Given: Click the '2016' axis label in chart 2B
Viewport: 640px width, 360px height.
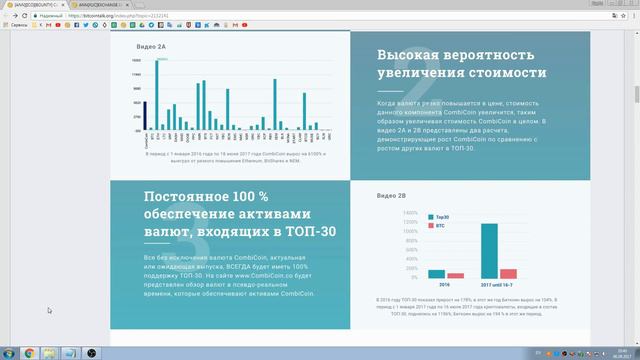Looking at the screenshot, I should pyautogui.click(x=444, y=284).
